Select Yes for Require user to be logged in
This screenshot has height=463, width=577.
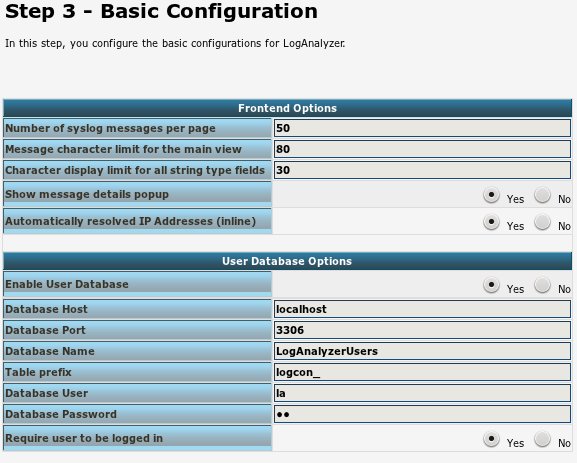[x=491, y=439]
